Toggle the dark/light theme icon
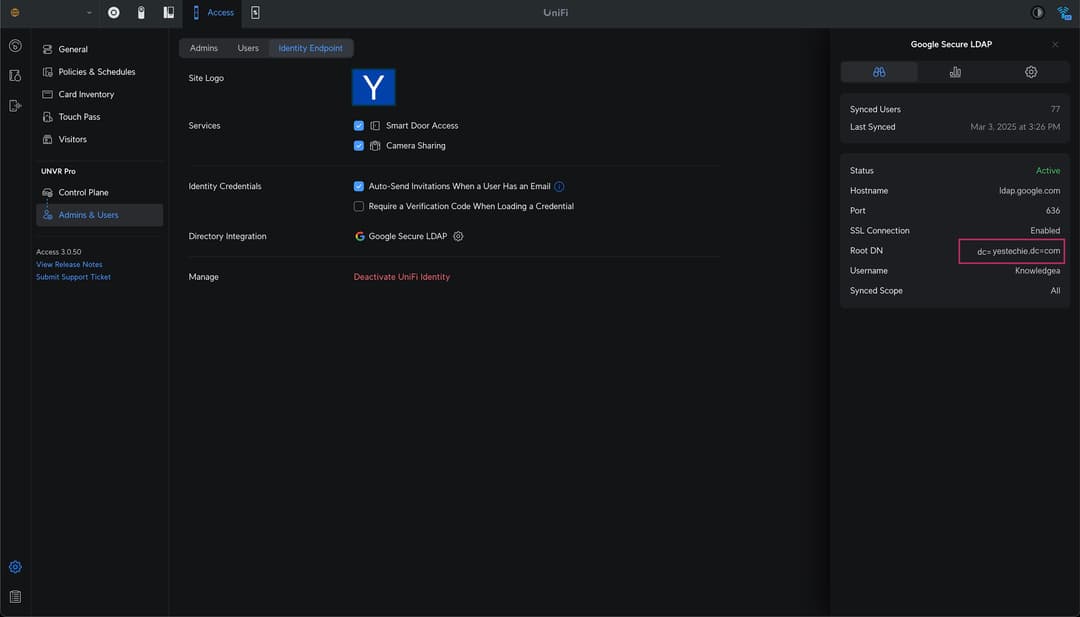1080x617 pixels. pos(1037,12)
